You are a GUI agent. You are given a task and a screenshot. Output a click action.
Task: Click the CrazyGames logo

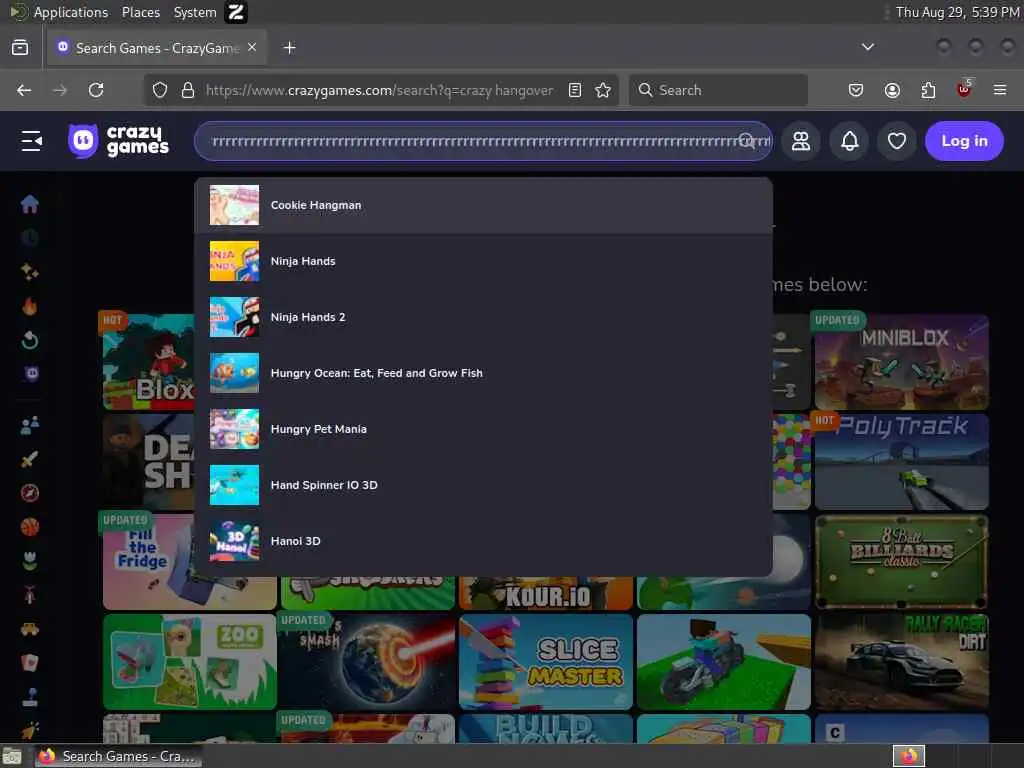click(x=118, y=140)
